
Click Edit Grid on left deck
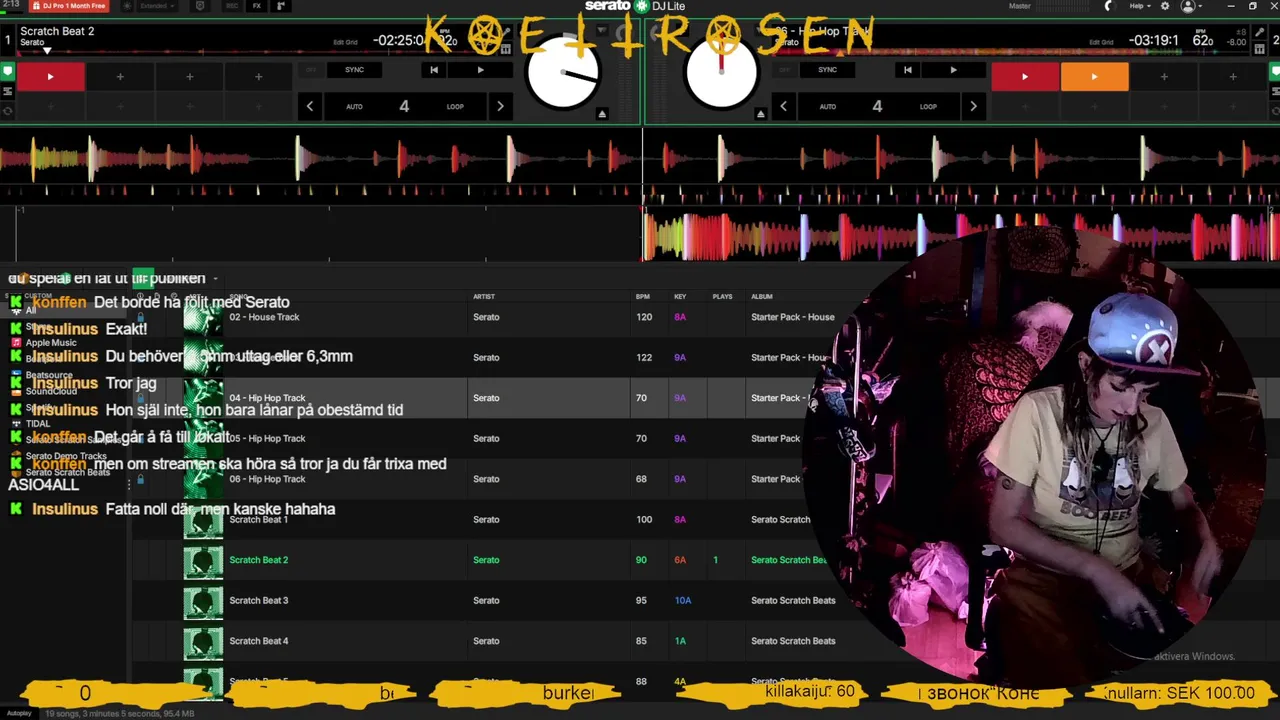(x=345, y=42)
